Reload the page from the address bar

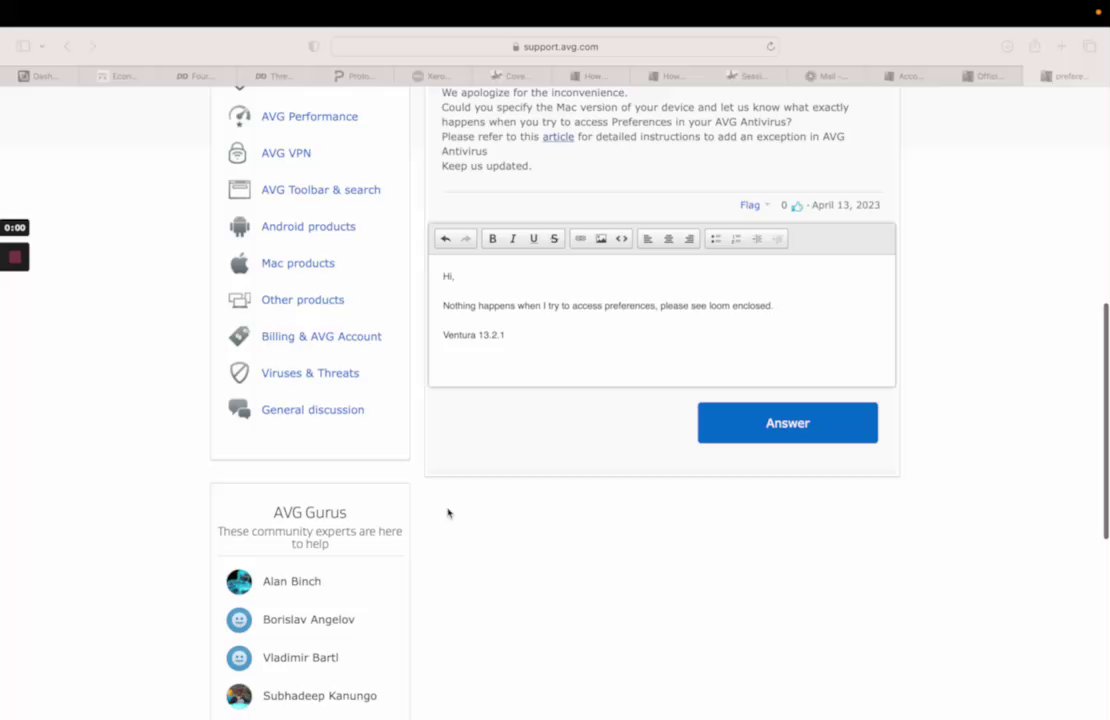click(x=770, y=47)
